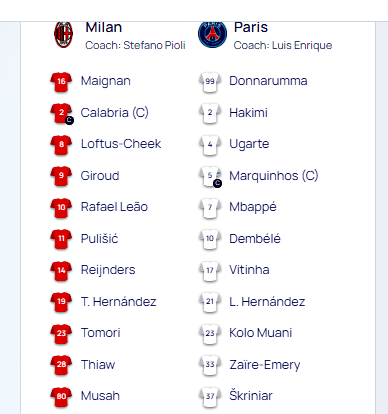The height and width of the screenshot is (414, 388).
Task: Click Škriniar's white number 37 jersey
Action: (210, 397)
